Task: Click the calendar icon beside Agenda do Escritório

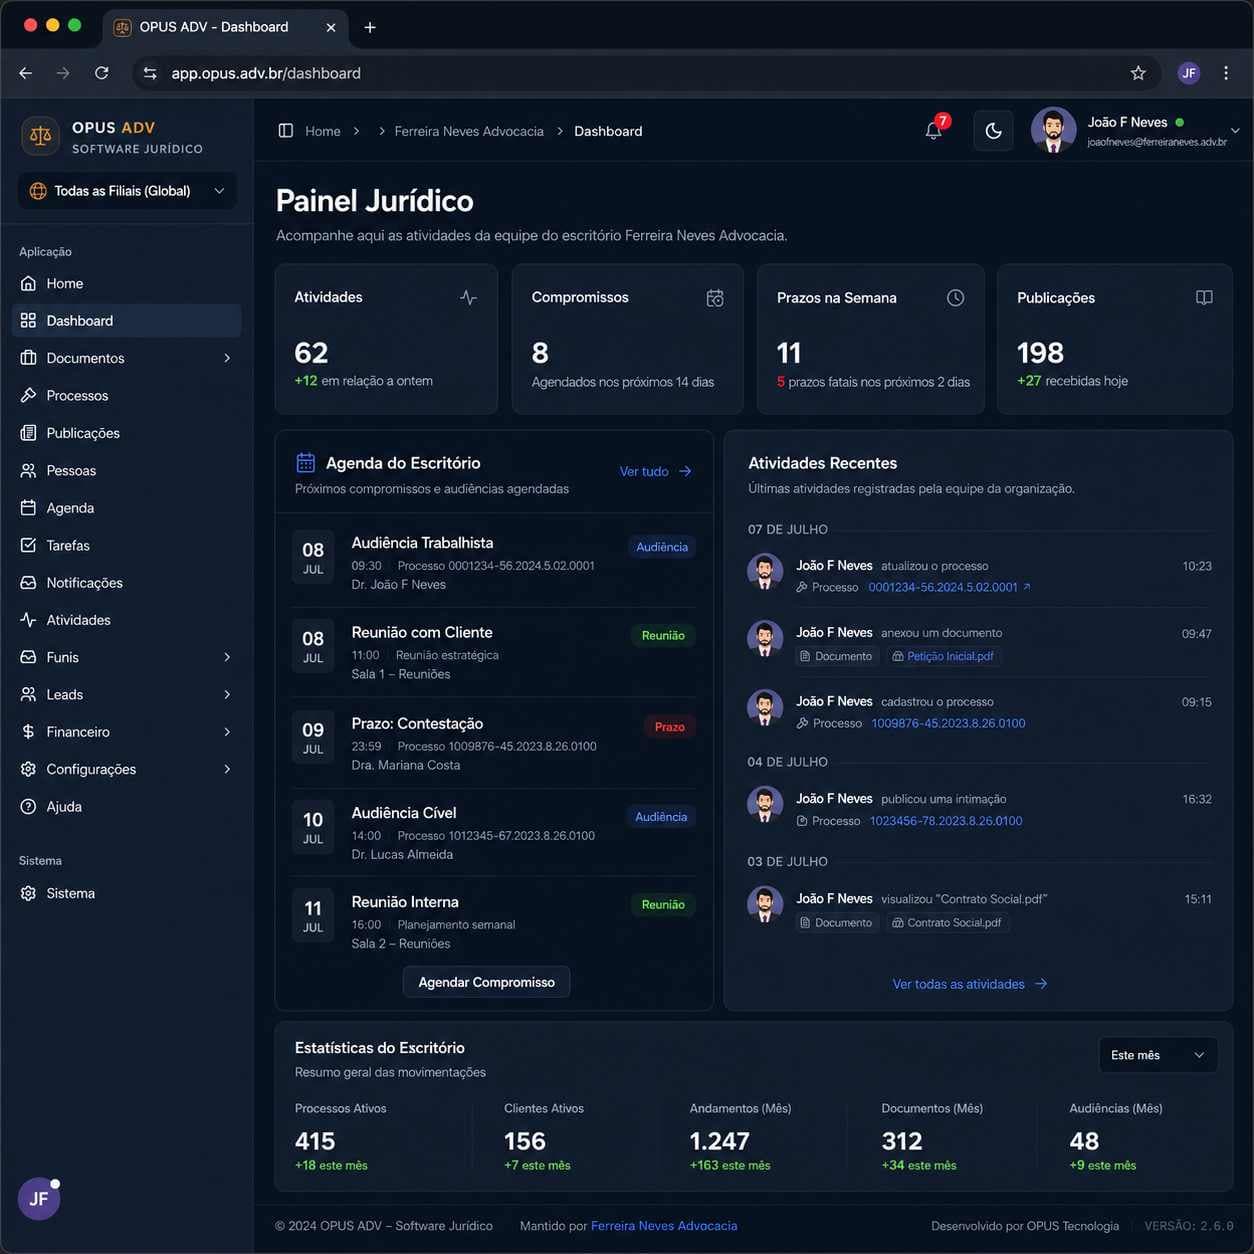Action: 306,463
